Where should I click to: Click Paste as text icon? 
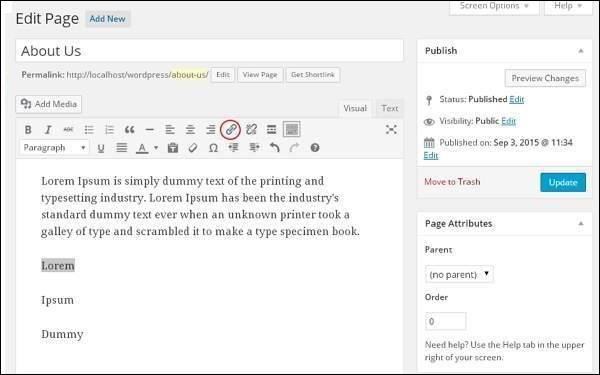tap(173, 148)
